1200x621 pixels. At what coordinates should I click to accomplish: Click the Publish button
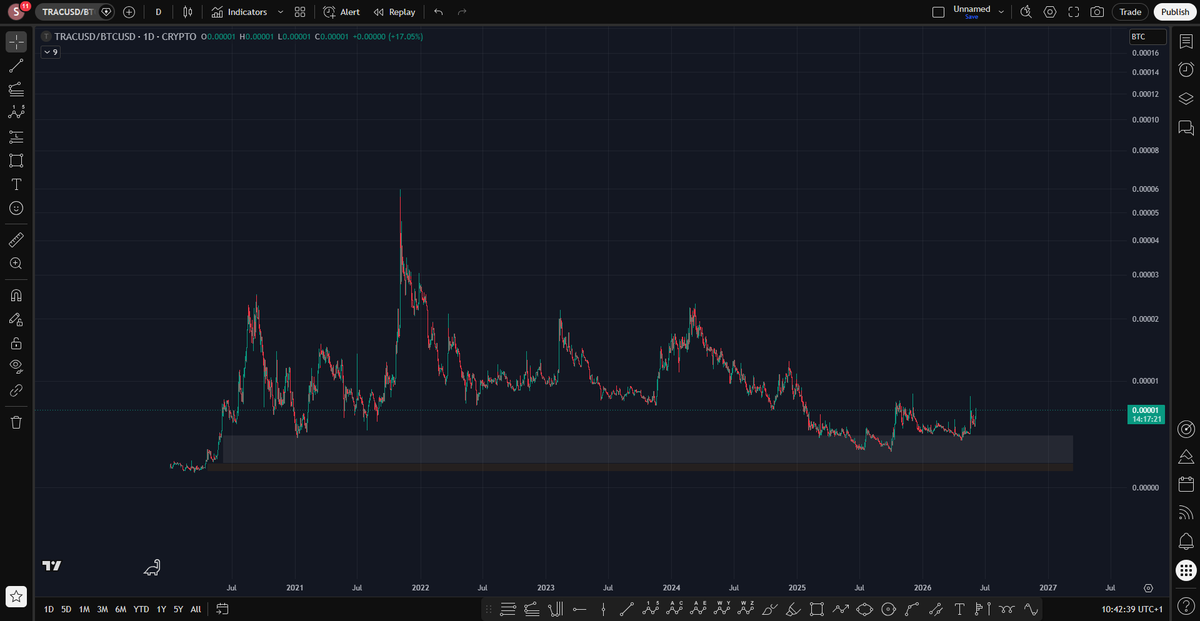tap(1174, 12)
